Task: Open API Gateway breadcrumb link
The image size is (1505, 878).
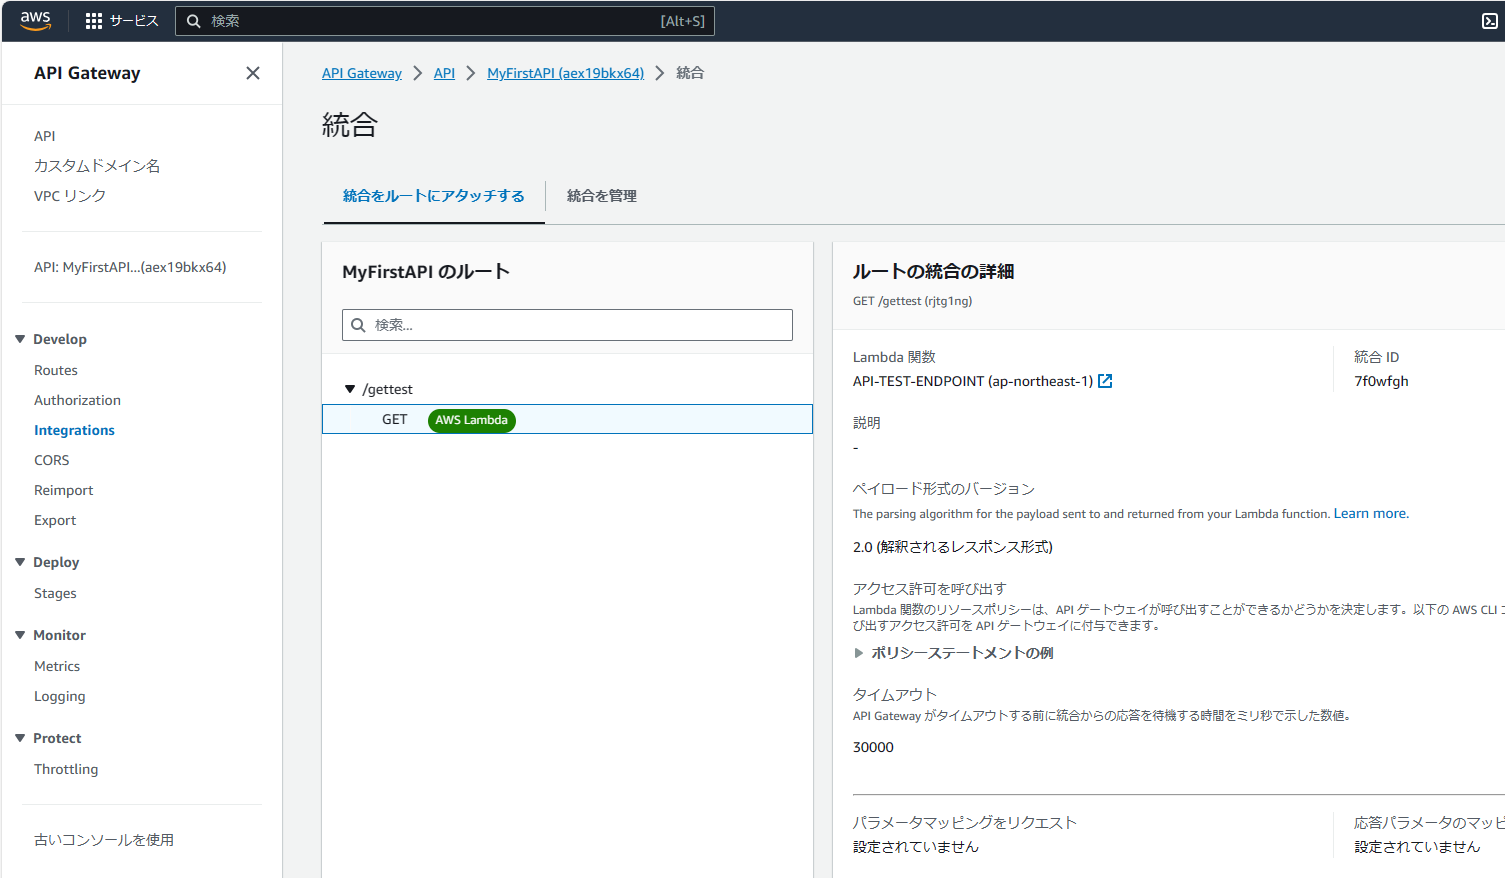Action: point(362,73)
